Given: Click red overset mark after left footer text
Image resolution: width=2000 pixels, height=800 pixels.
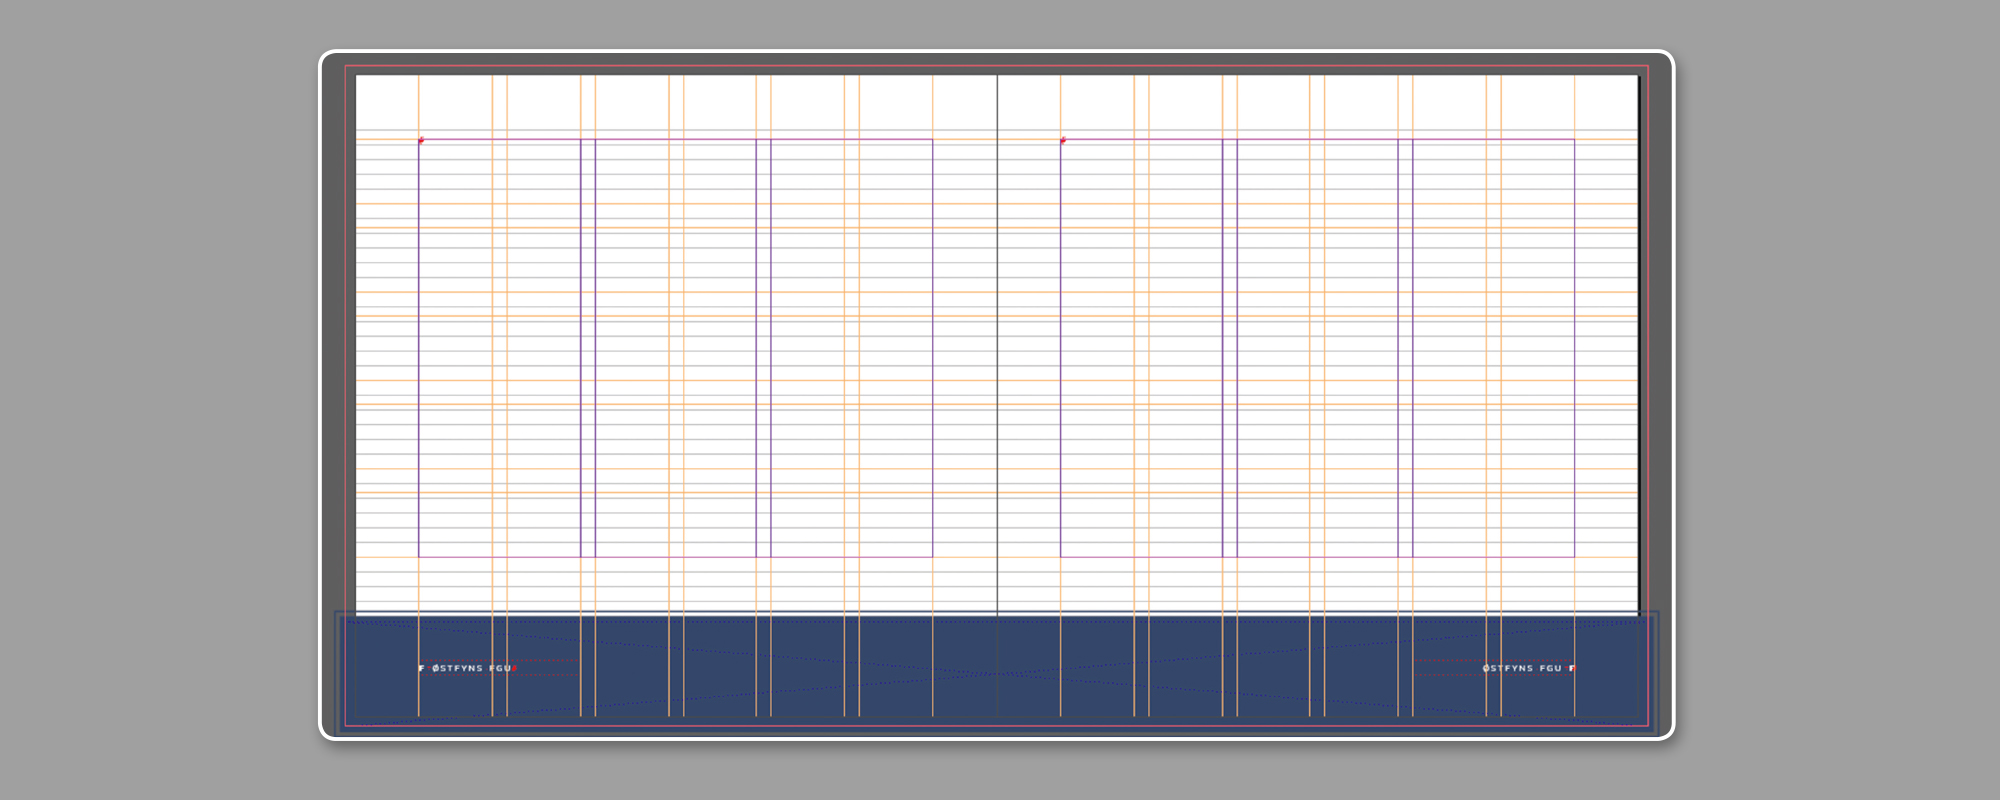Looking at the screenshot, I should click(514, 668).
